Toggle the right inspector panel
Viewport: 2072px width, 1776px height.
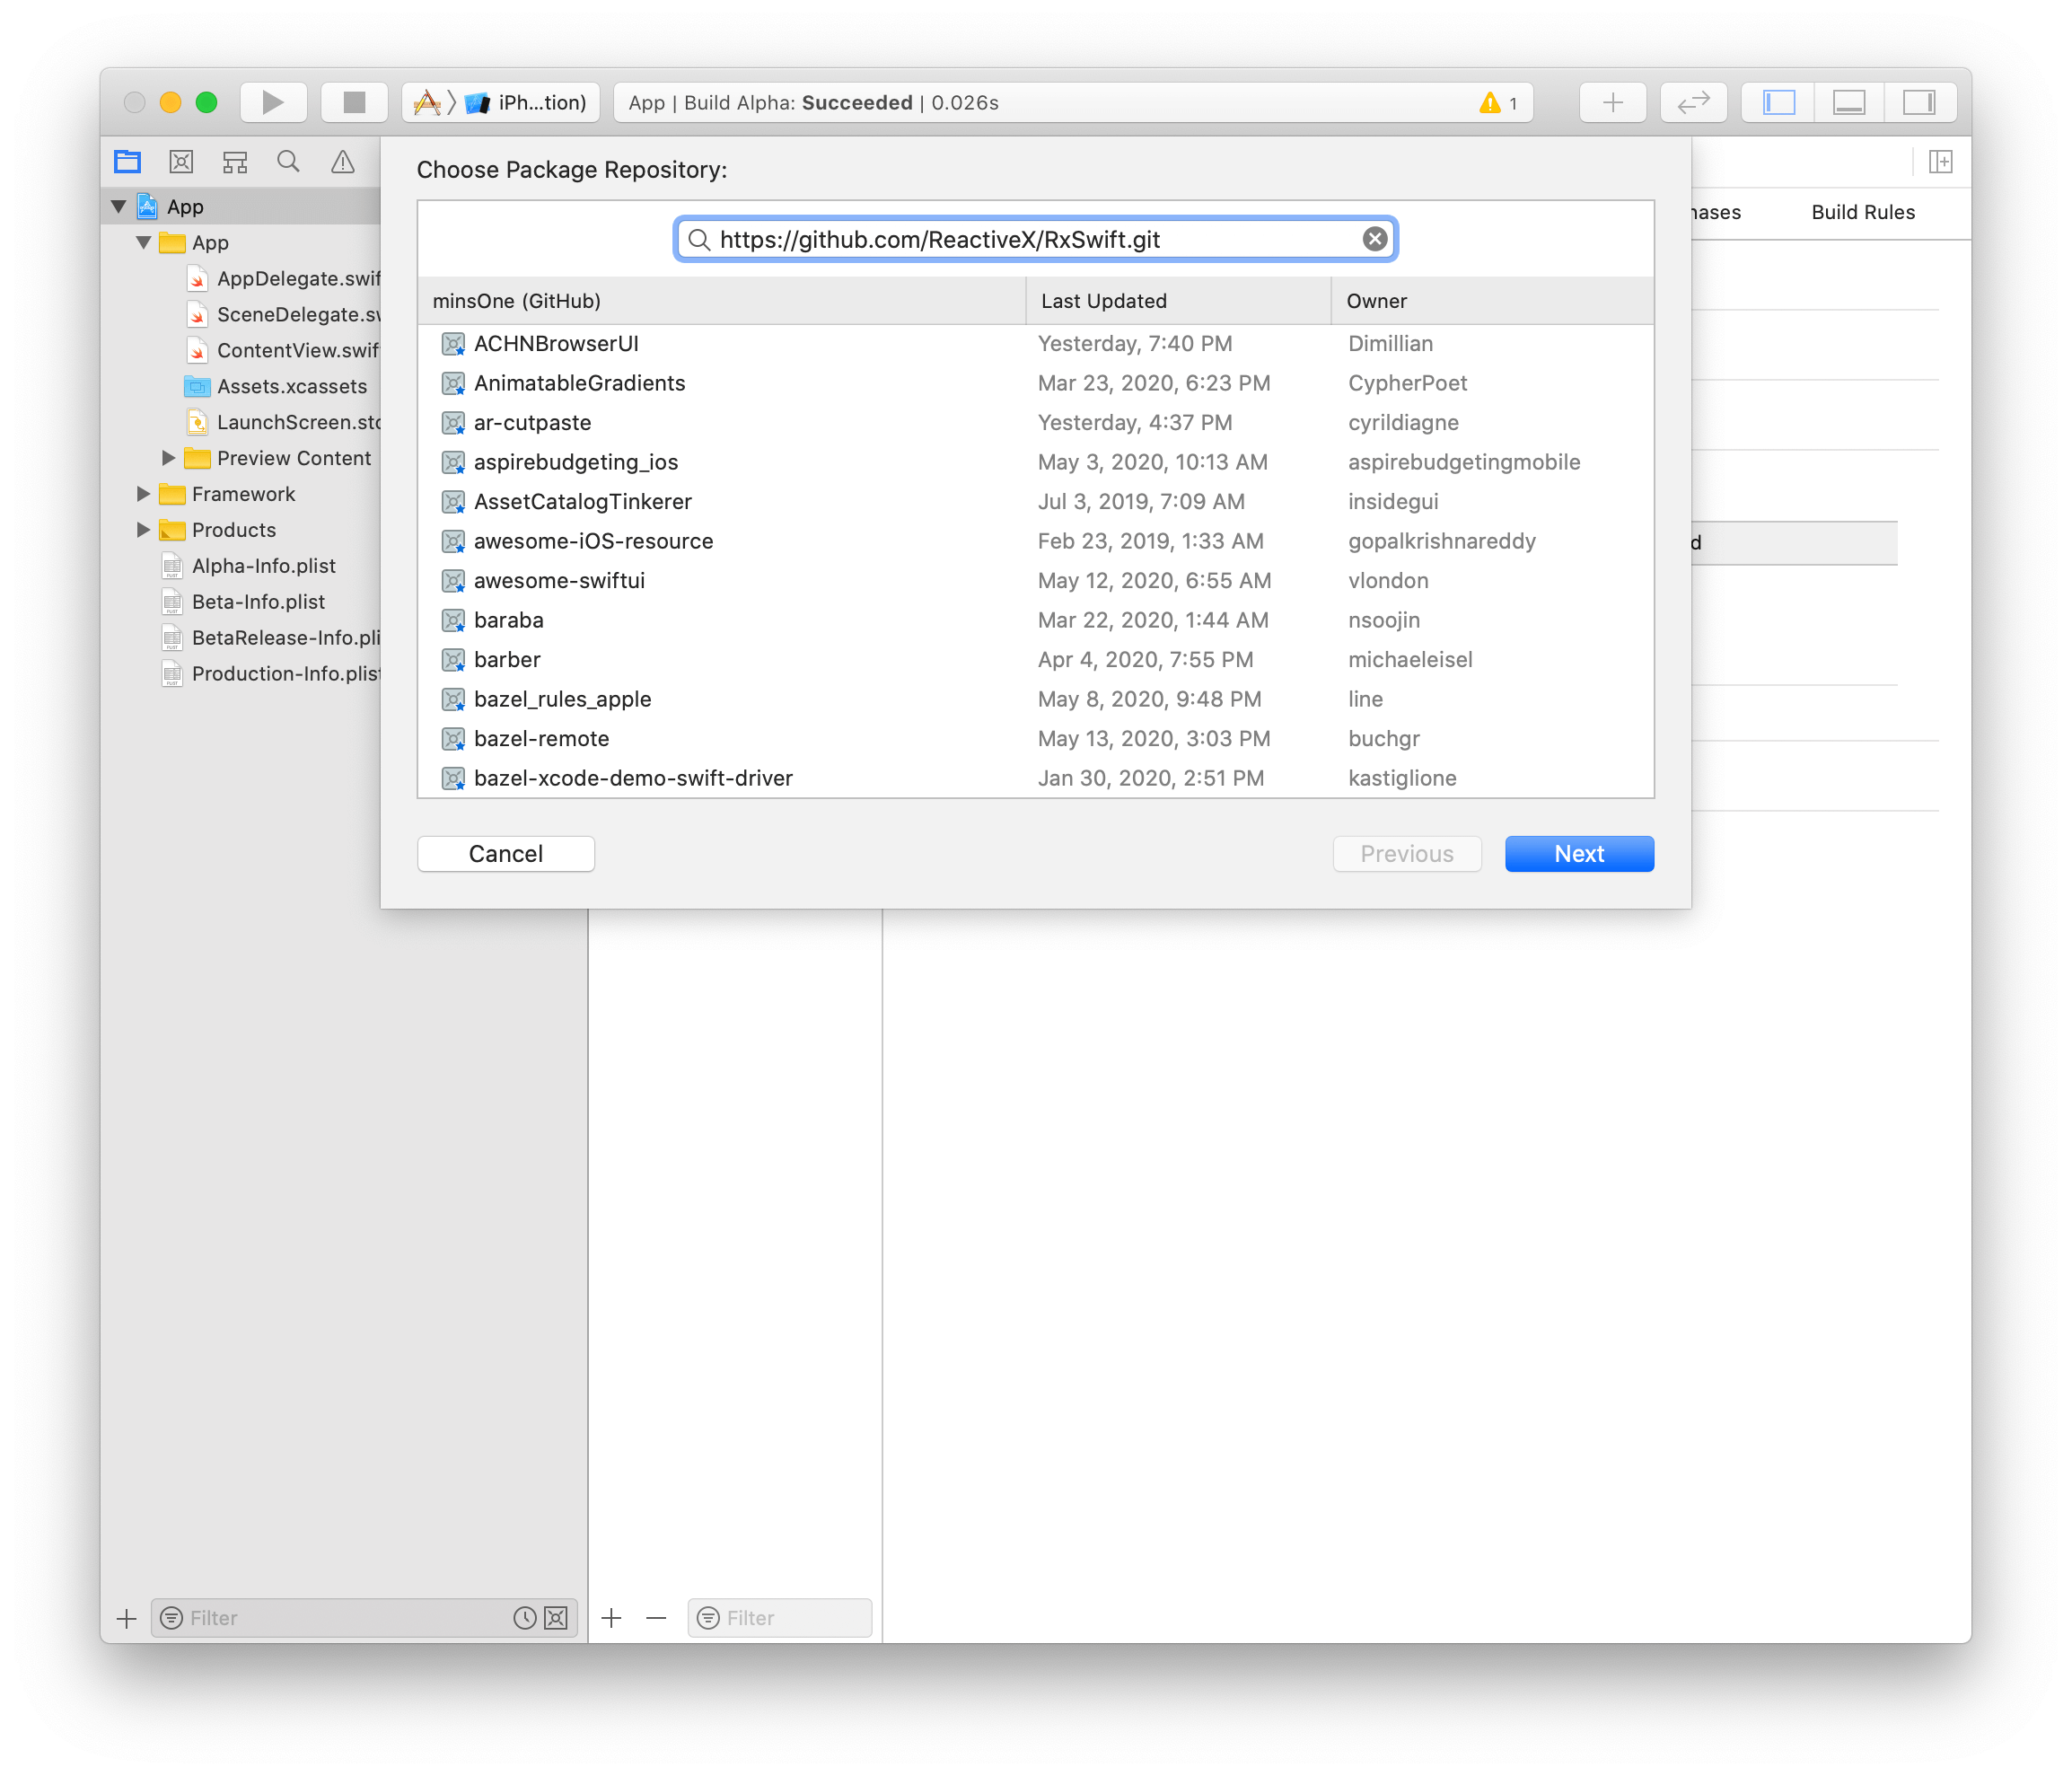(x=1919, y=102)
